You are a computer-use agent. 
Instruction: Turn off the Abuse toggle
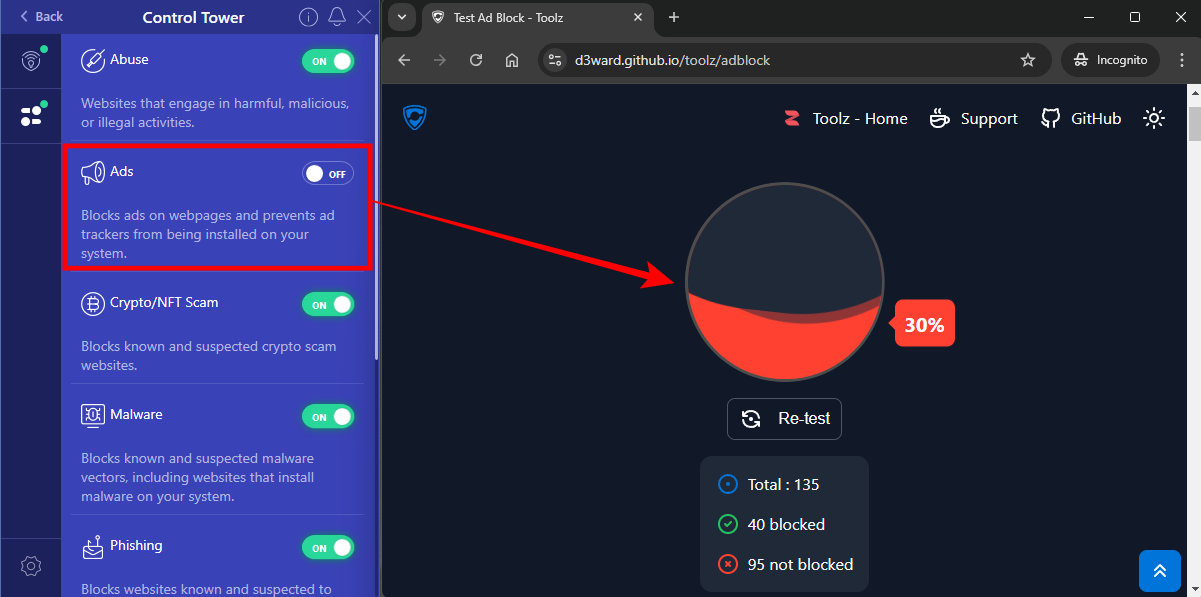328,61
